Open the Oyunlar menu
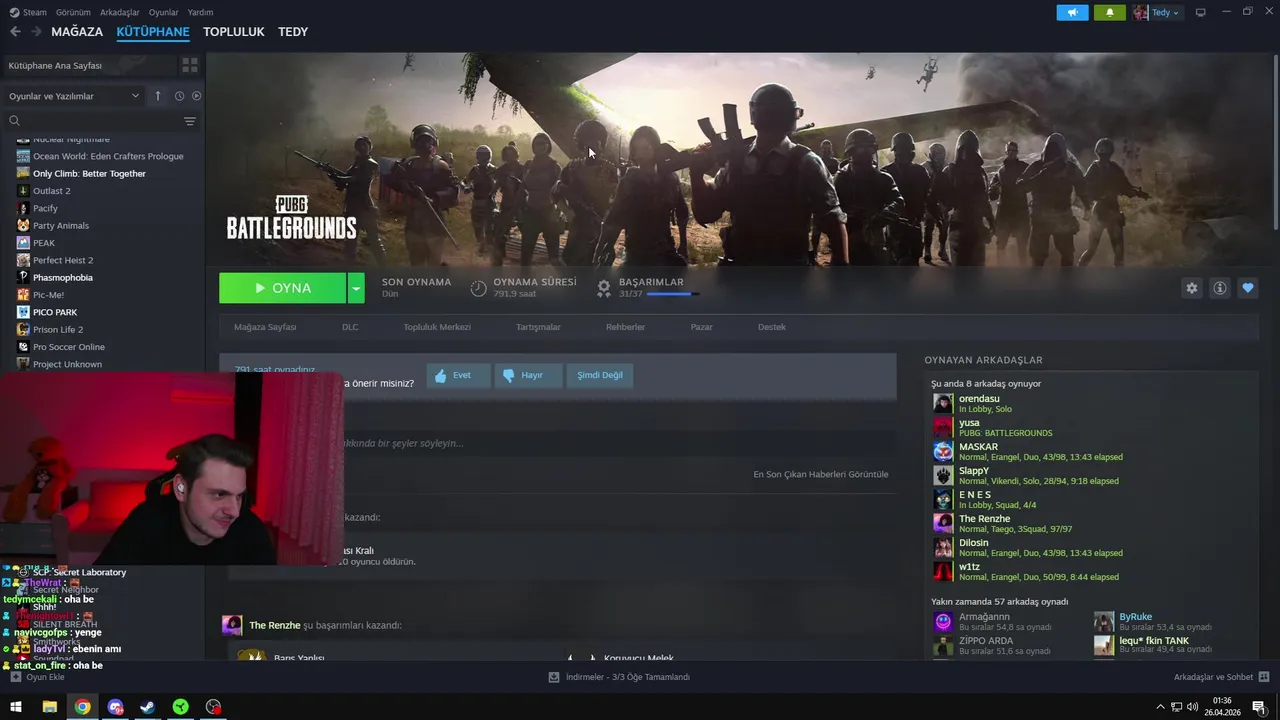 coord(164,12)
